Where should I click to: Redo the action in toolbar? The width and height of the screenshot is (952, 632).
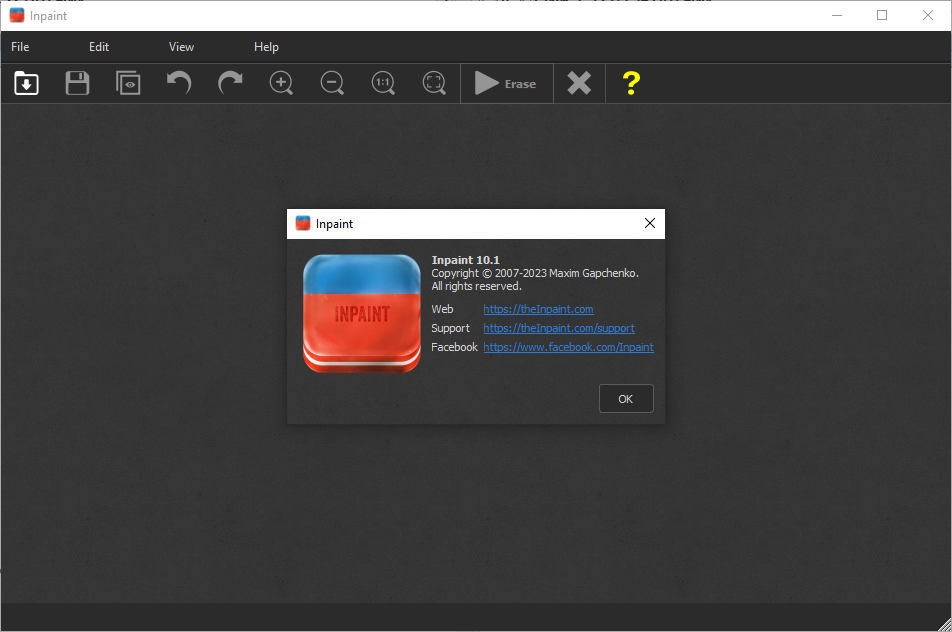(x=230, y=83)
